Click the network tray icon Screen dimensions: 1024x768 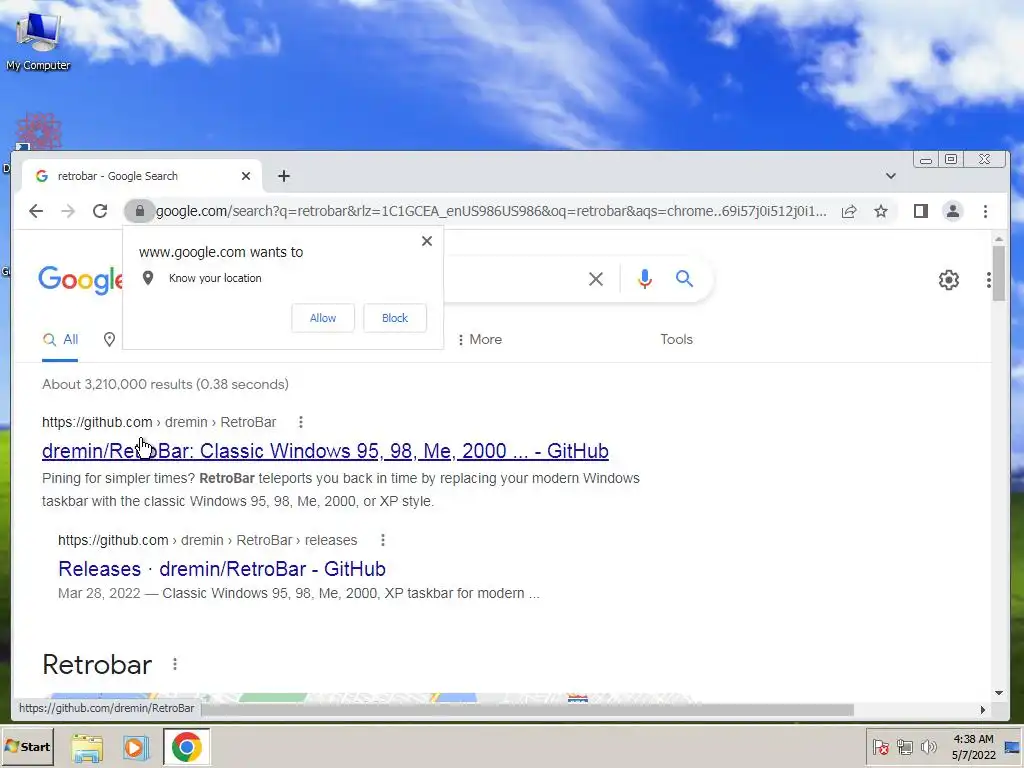click(904, 746)
